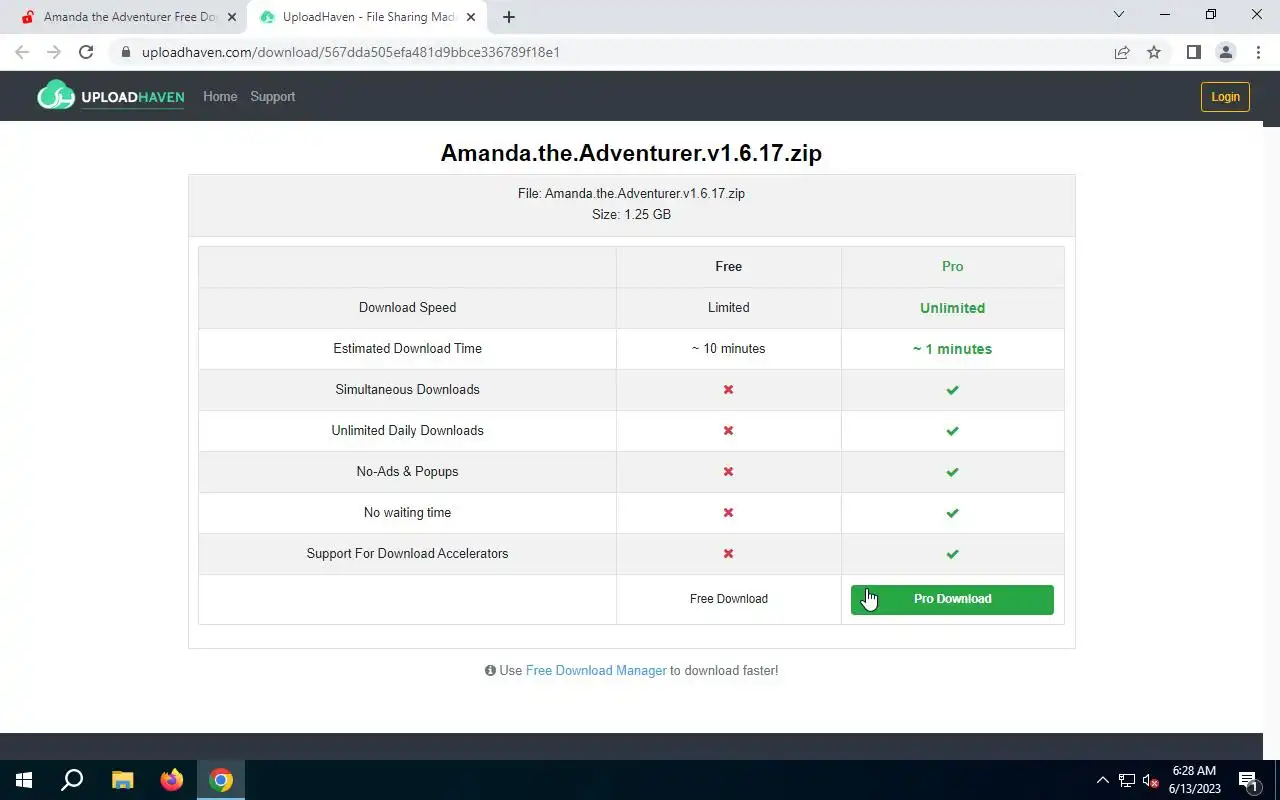Go back with the browser back arrow
The image size is (1280, 800).
click(22, 52)
